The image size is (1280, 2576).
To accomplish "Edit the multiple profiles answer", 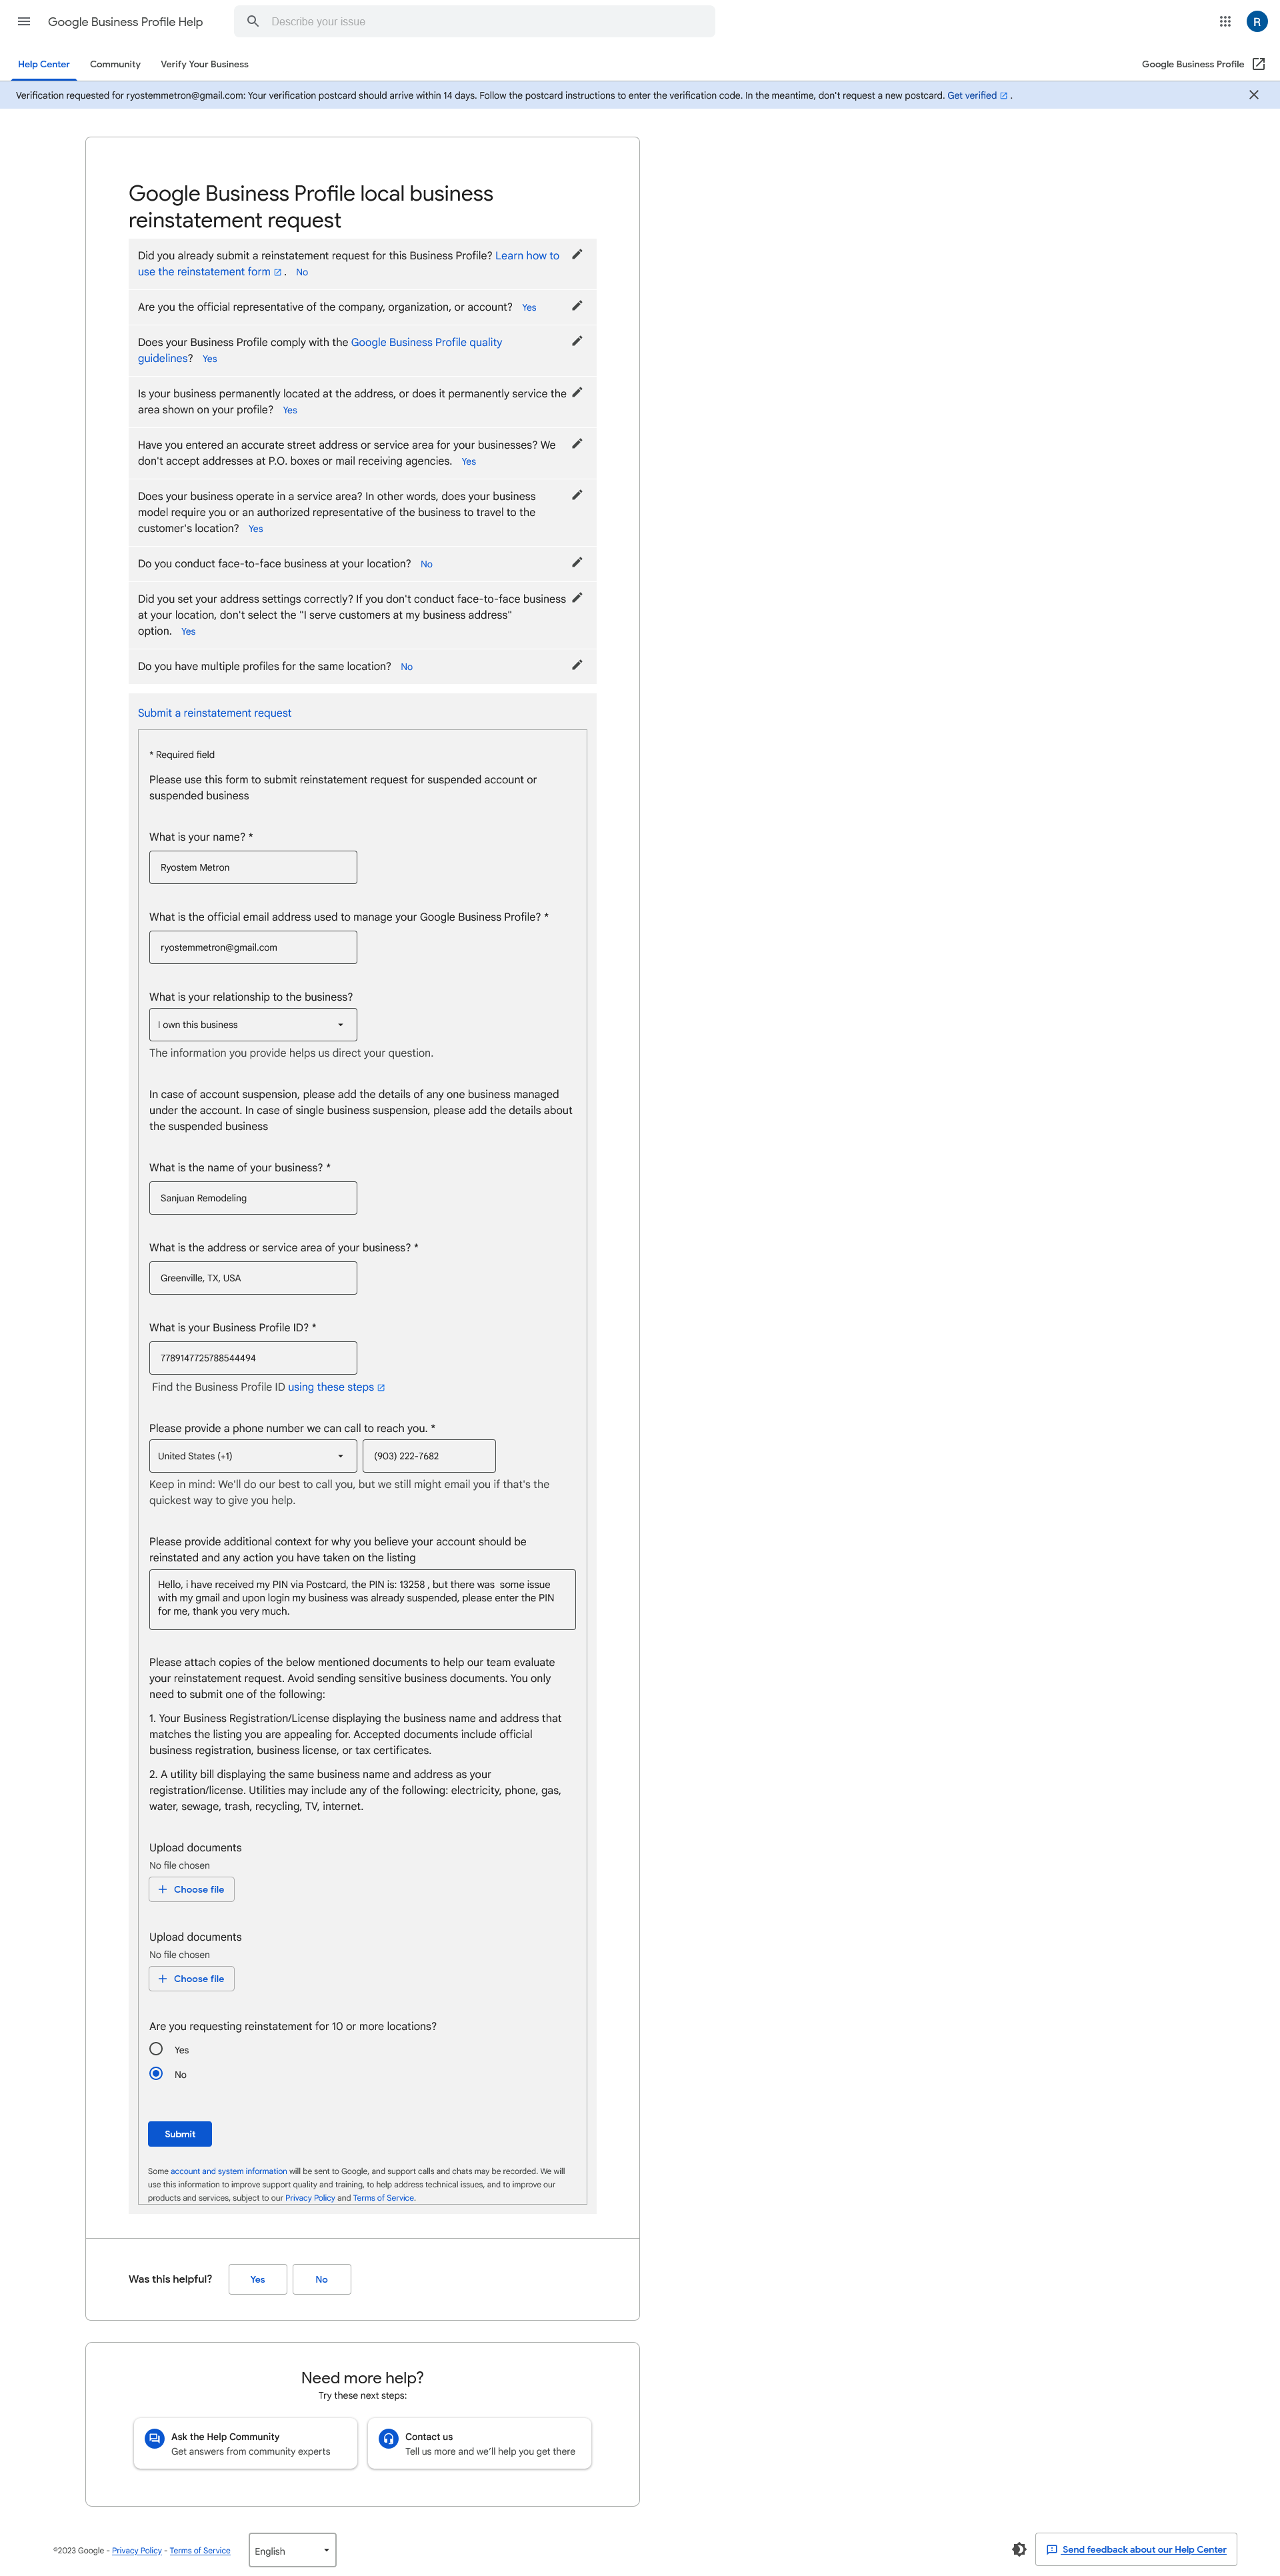I will pos(577,665).
